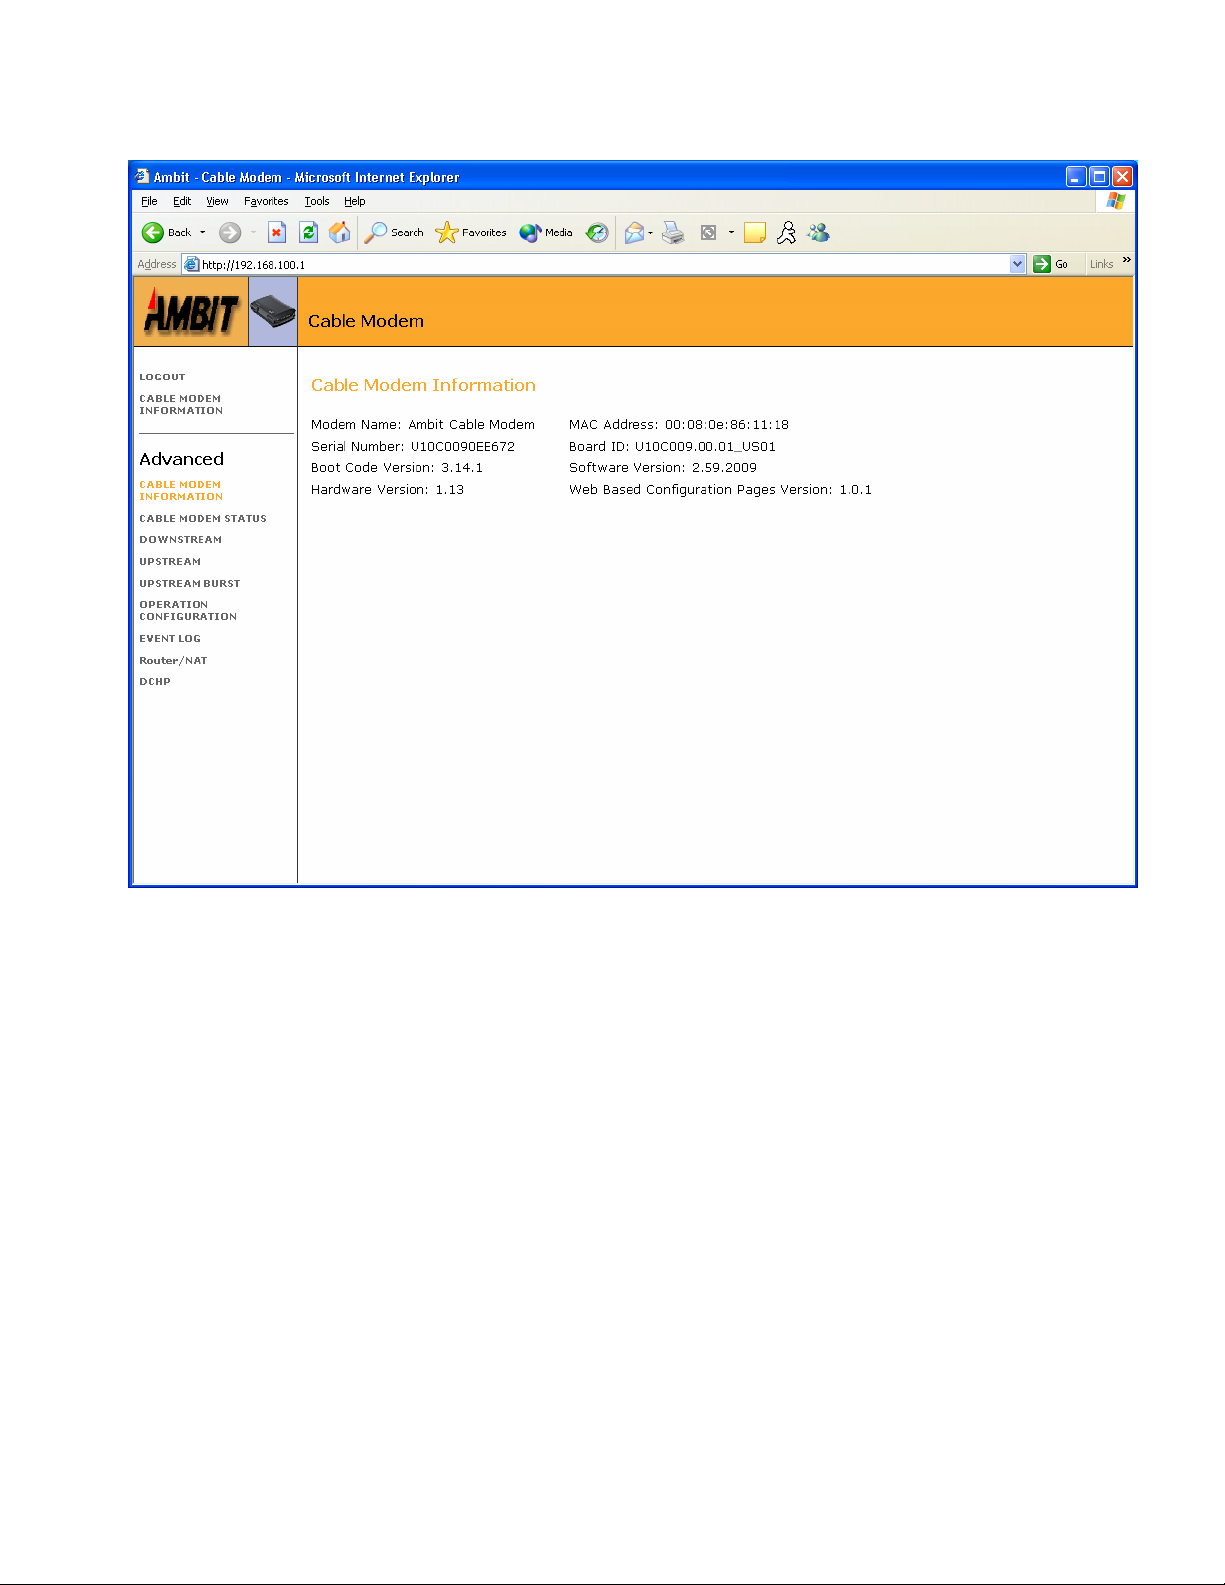
Task: Expand the address bar dropdown
Action: [1018, 264]
